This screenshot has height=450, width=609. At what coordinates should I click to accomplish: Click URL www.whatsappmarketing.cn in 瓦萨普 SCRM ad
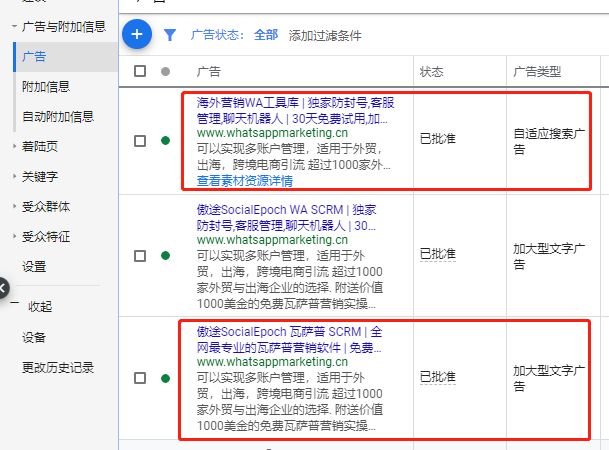tap(272, 362)
